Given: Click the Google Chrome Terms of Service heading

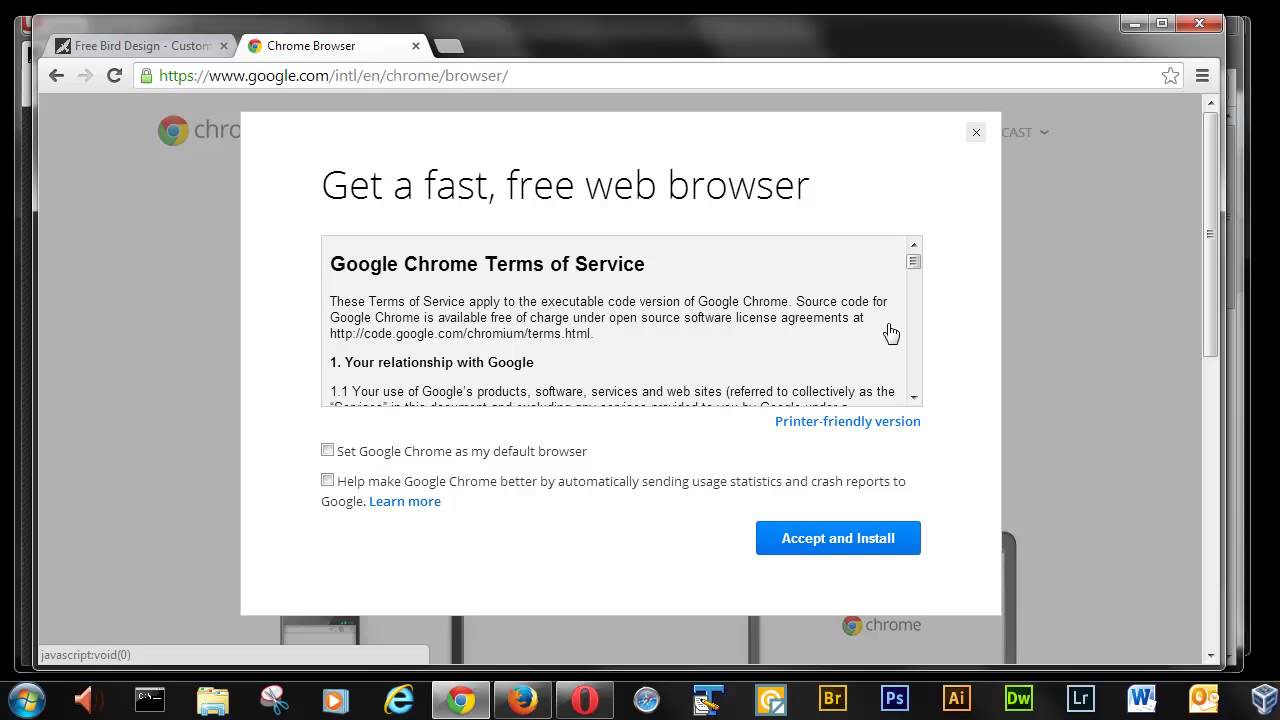Looking at the screenshot, I should pyautogui.click(x=487, y=264).
